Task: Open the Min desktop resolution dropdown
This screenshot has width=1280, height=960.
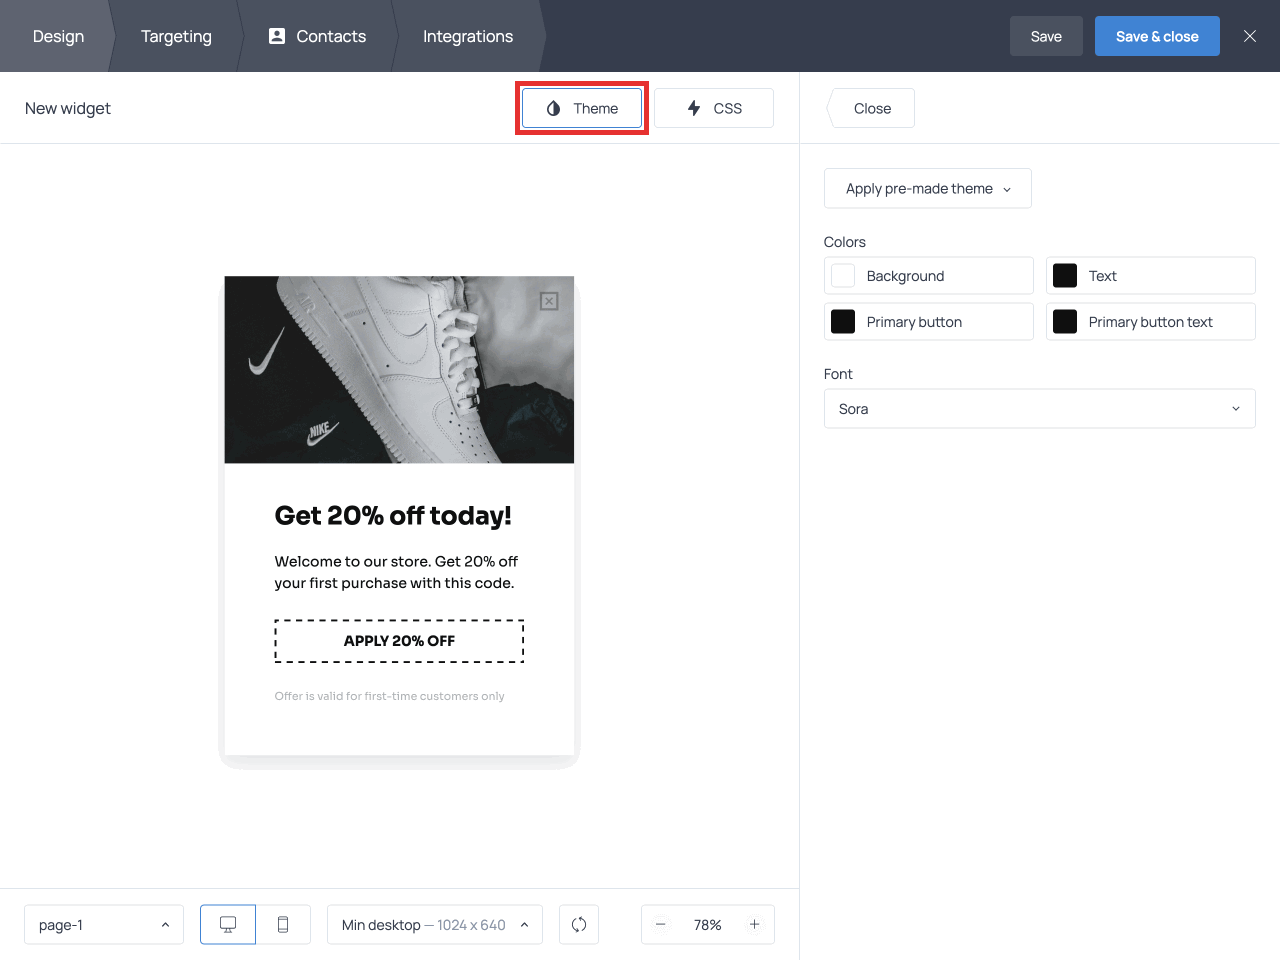Action: (x=434, y=924)
